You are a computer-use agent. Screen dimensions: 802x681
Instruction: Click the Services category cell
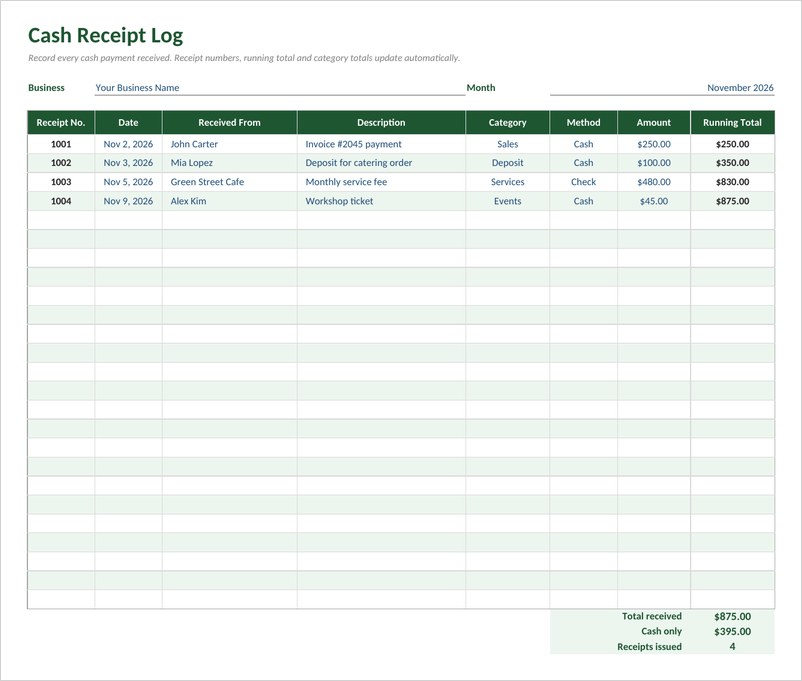tap(507, 182)
